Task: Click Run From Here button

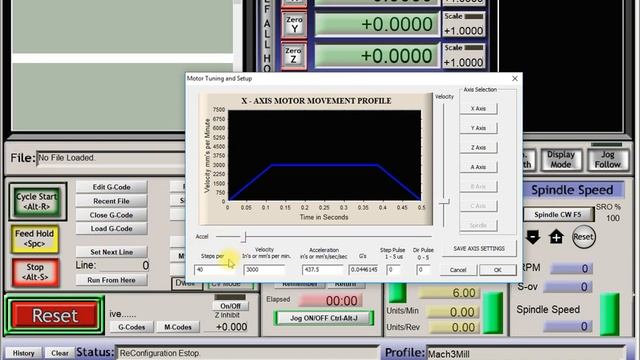Action: [x=111, y=280]
